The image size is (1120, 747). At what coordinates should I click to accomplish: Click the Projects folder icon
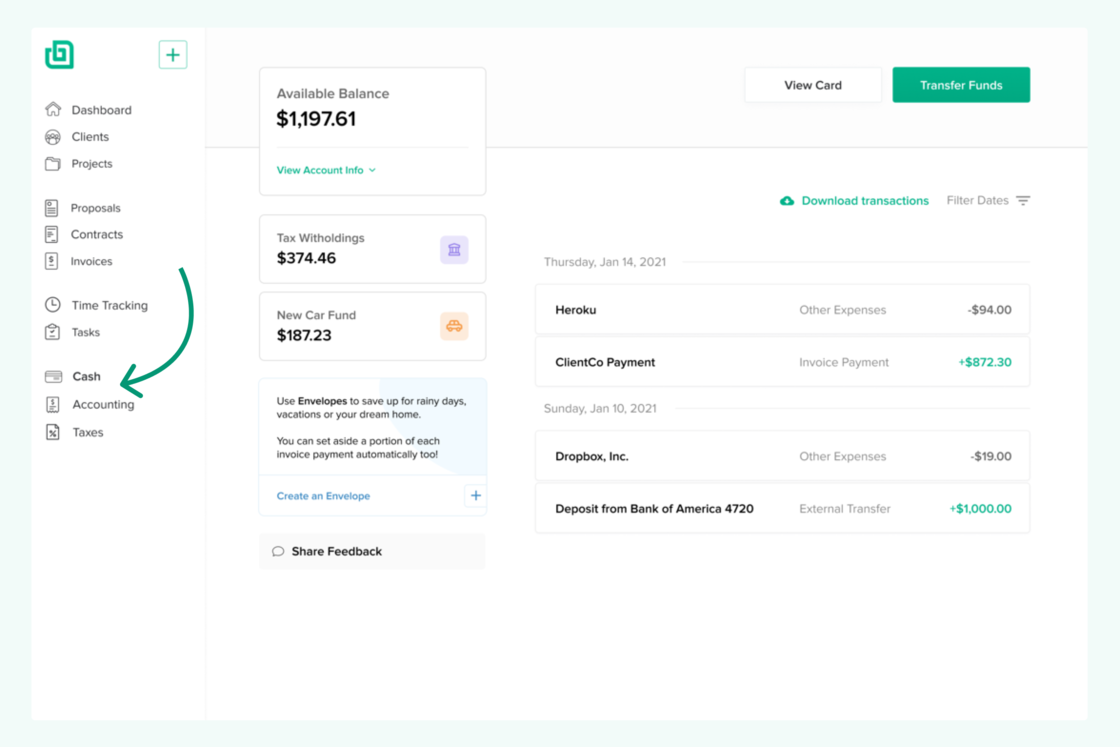click(x=53, y=164)
